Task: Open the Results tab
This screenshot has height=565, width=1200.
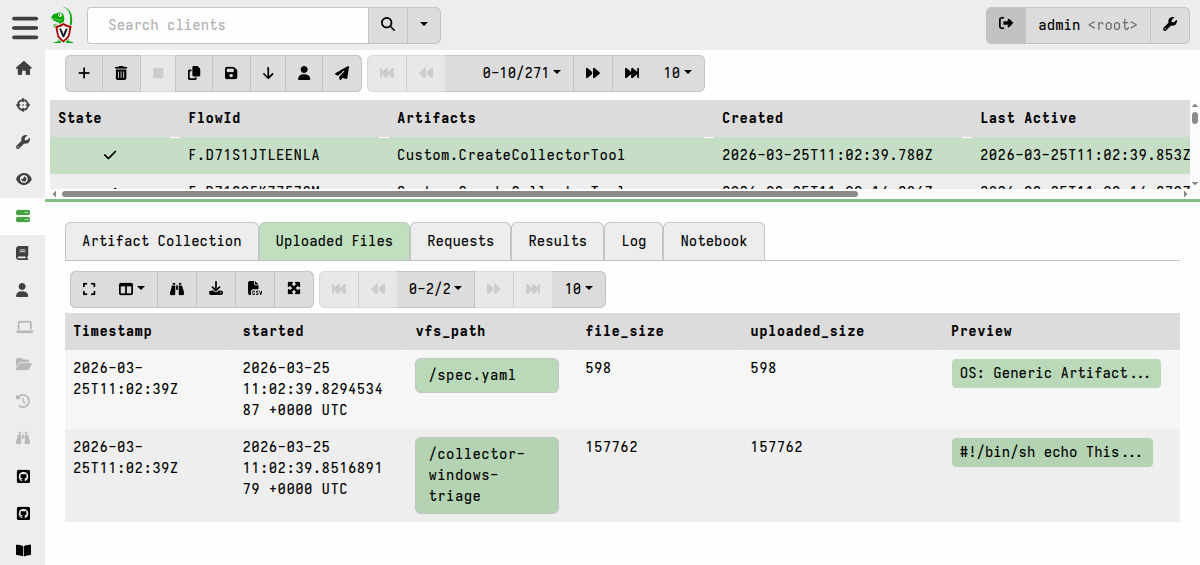Action: (558, 241)
